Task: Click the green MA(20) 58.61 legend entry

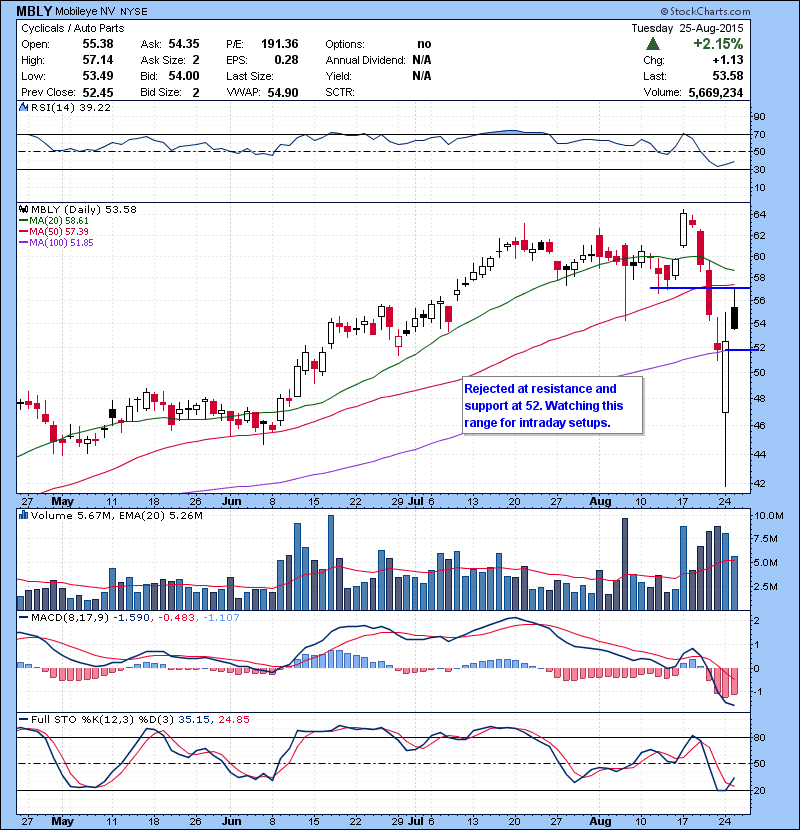Action: (x=54, y=221)
